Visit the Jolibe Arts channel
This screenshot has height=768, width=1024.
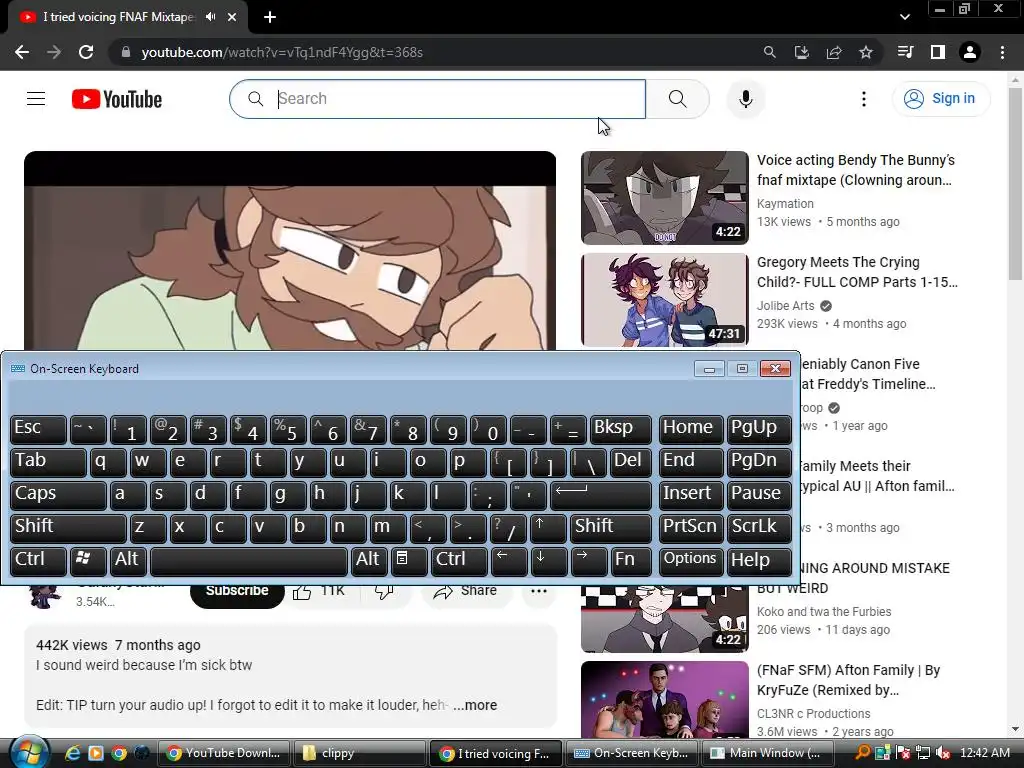tap(786, 306)
